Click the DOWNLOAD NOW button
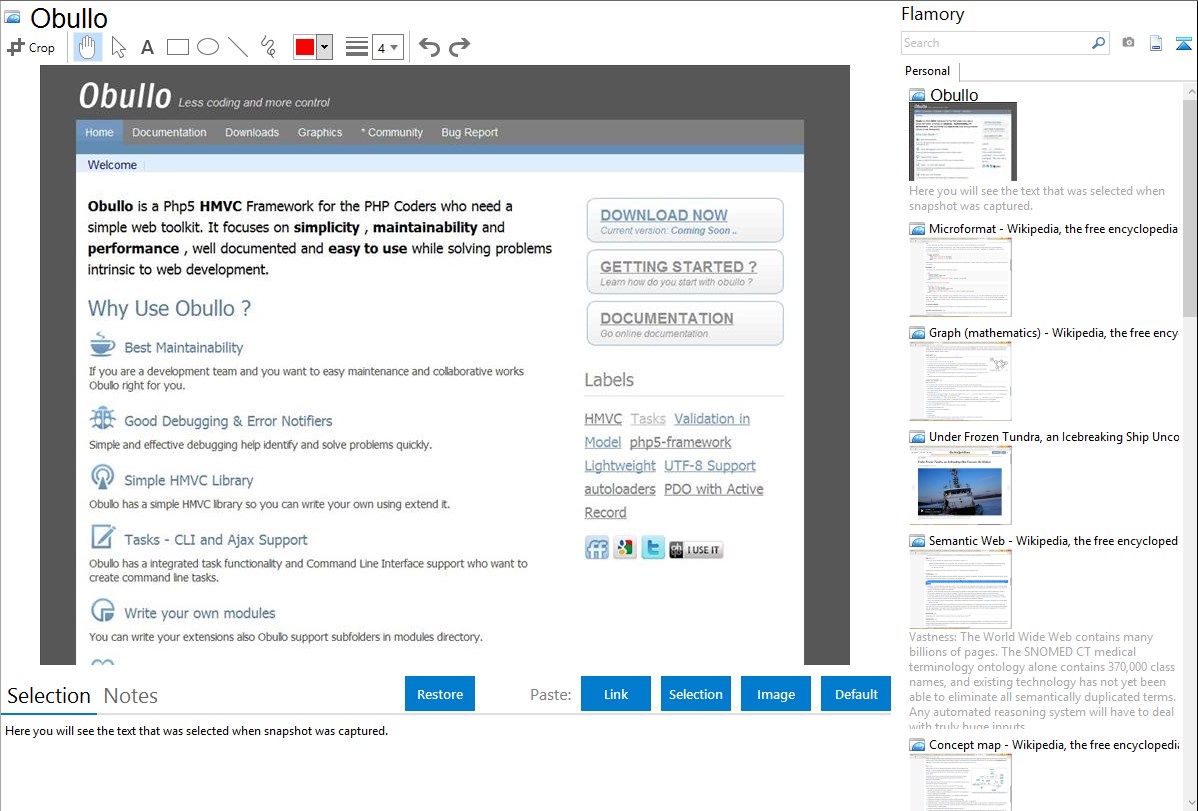The image size is (1198, 811). tap(685, 221)
